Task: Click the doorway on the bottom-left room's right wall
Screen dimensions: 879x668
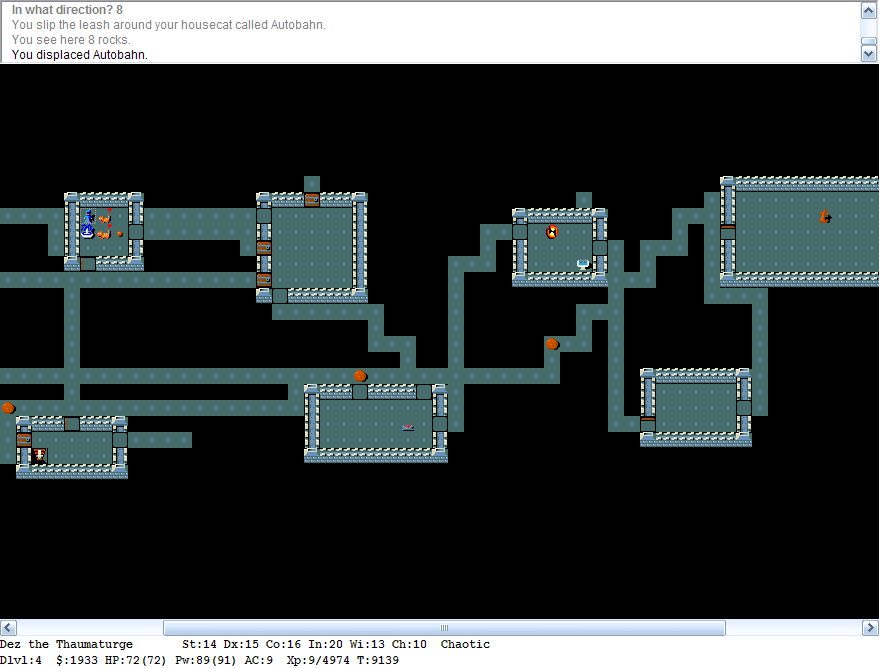Action: pyautogui.click(x=120, y=439)
